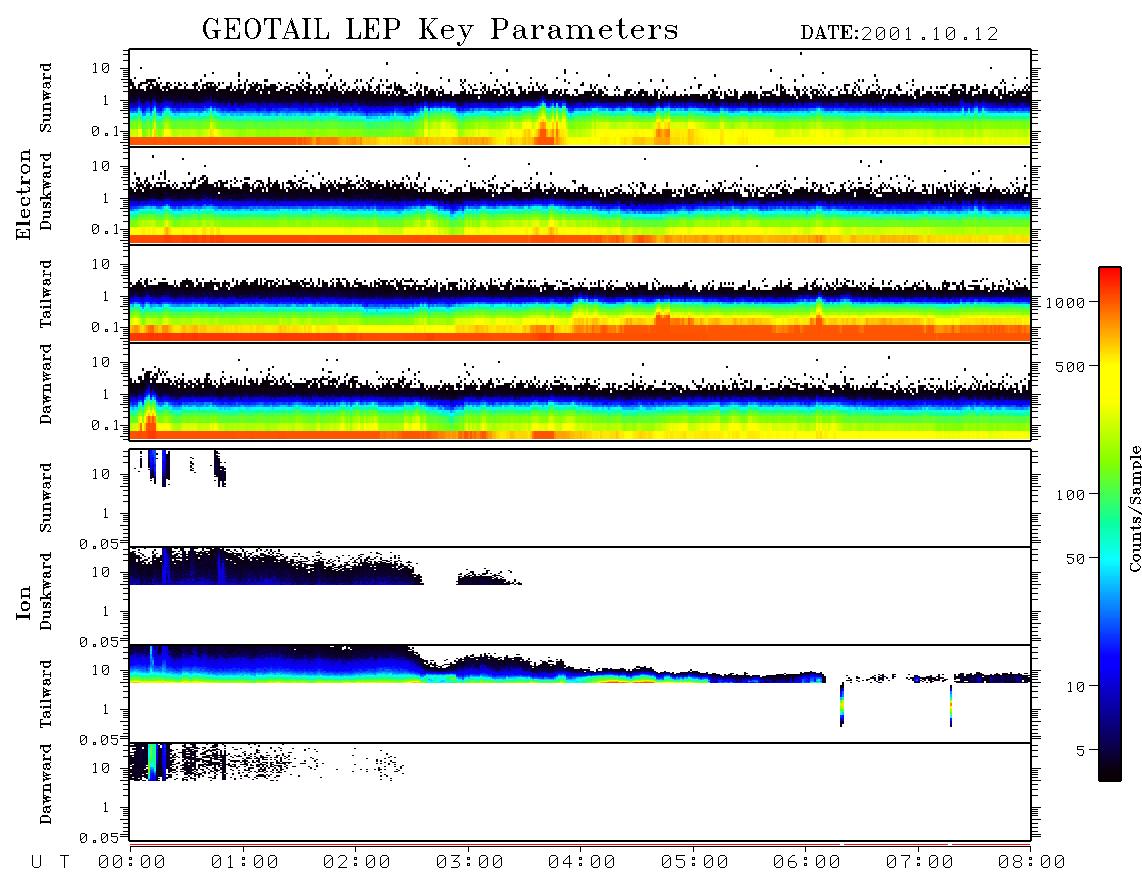
Task: Click the 500 colorbar tick label
Action: [x=1070, y=366]
